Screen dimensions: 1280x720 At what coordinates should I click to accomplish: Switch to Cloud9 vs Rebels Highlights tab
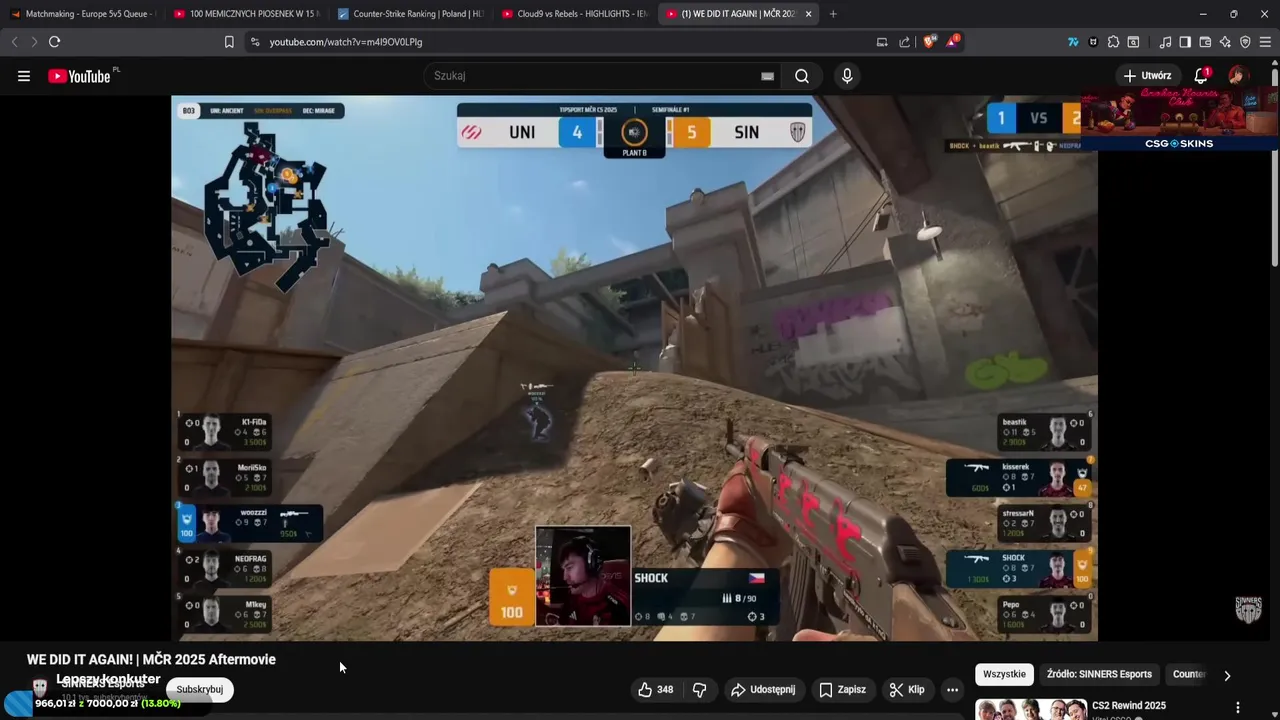[x=574, y=14]
